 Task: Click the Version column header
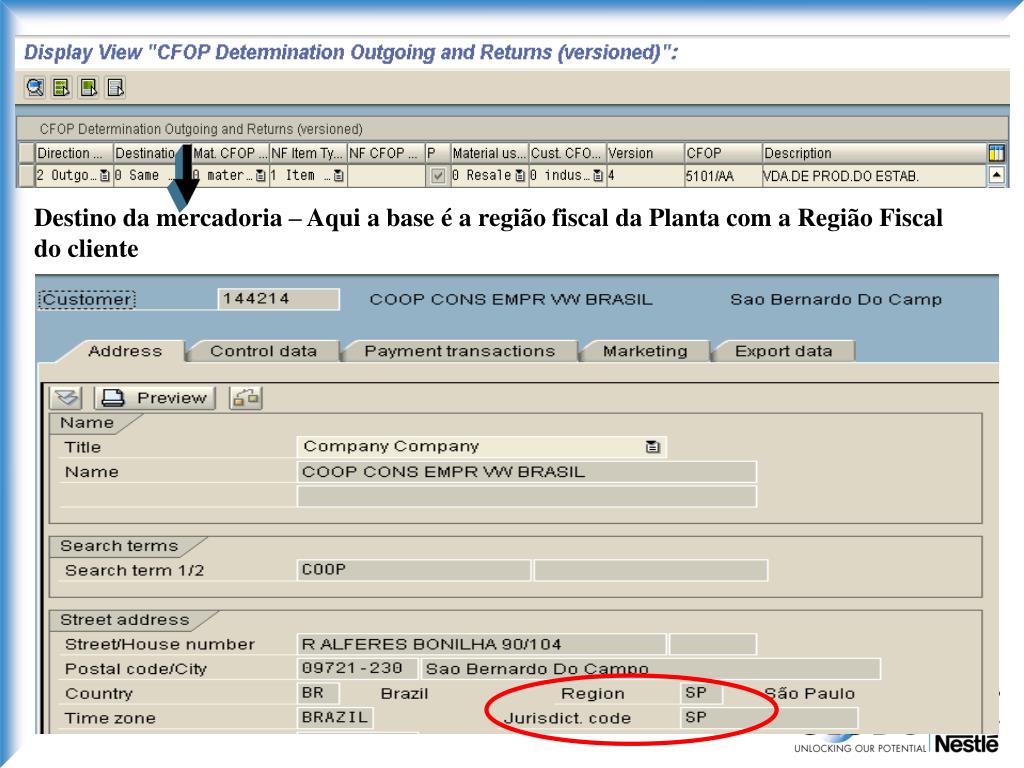[x=645, y=153]
